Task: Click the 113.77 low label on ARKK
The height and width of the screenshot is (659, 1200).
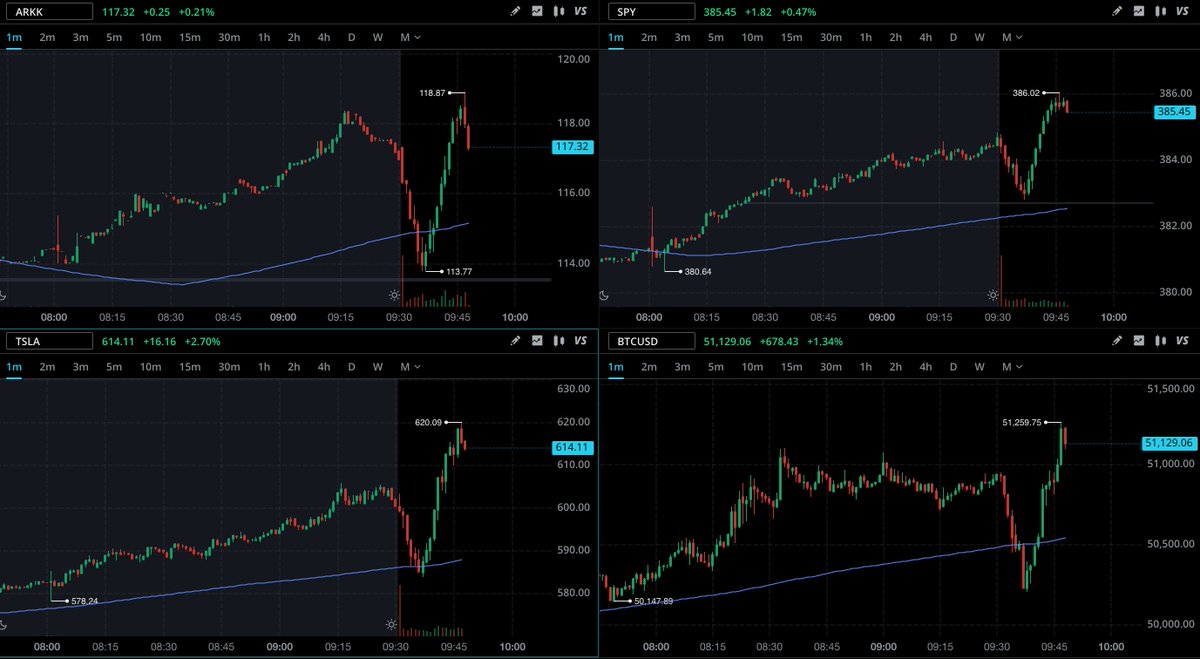Action: (x=460, y=271)
